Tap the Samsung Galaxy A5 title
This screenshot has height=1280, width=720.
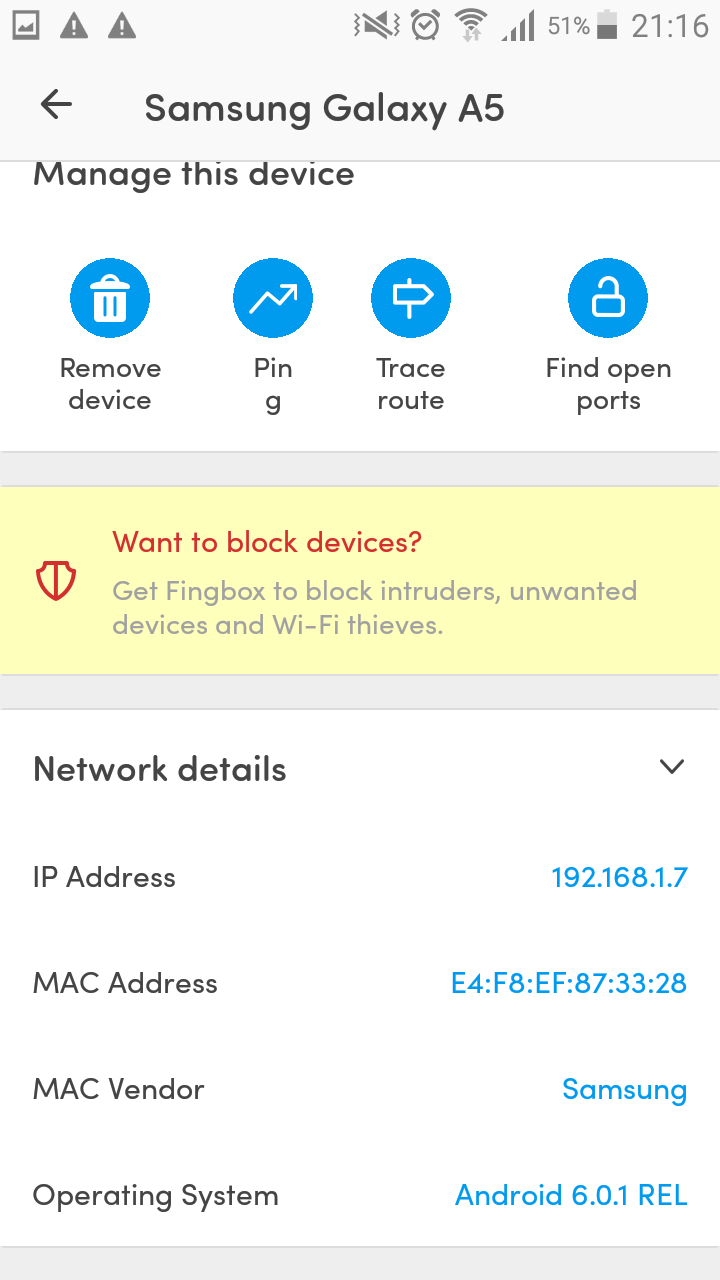(324, 107)
